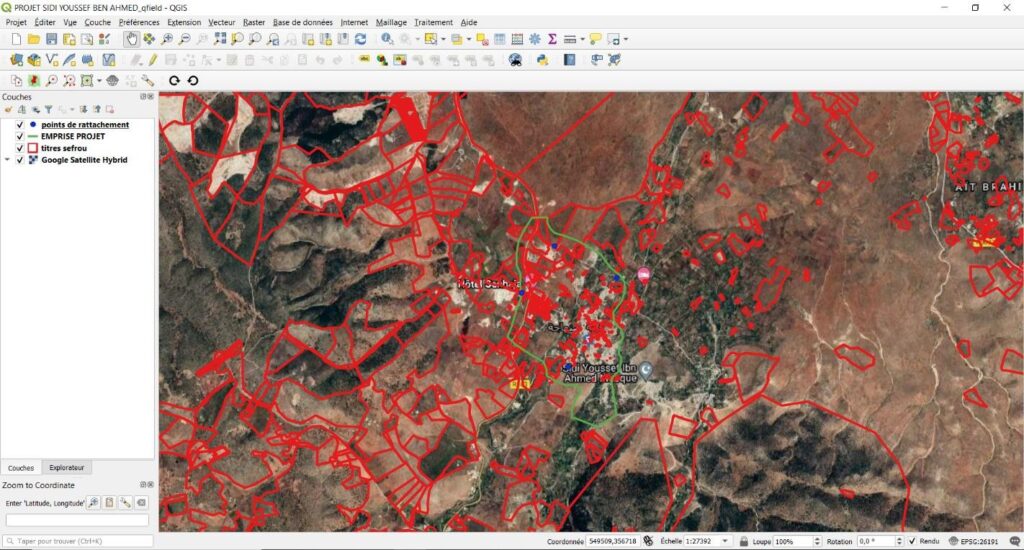Click the EMPRISE PROJET layer name
The image size is (1024, 550).
pyautogui.click(x=72, y=136)
